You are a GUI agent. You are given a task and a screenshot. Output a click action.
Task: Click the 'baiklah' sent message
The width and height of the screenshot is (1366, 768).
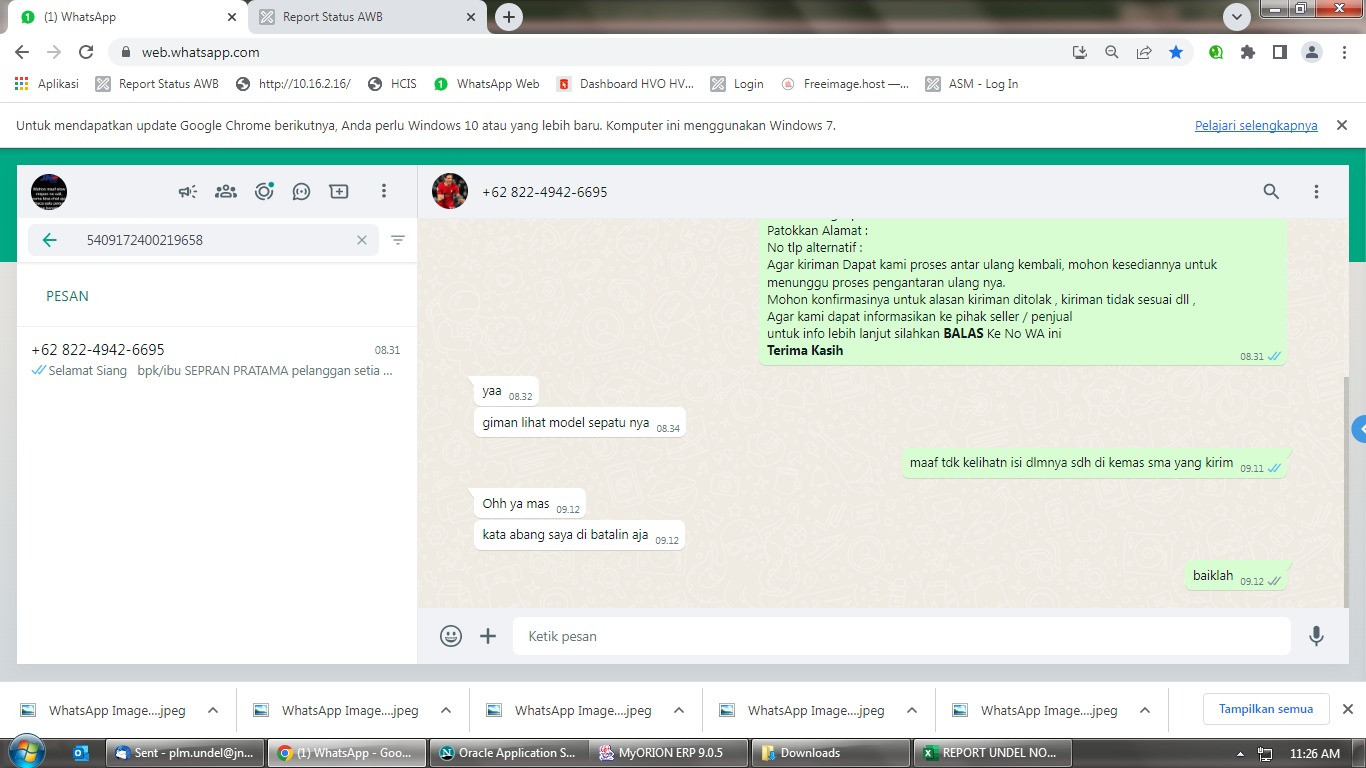(1238, 576)
